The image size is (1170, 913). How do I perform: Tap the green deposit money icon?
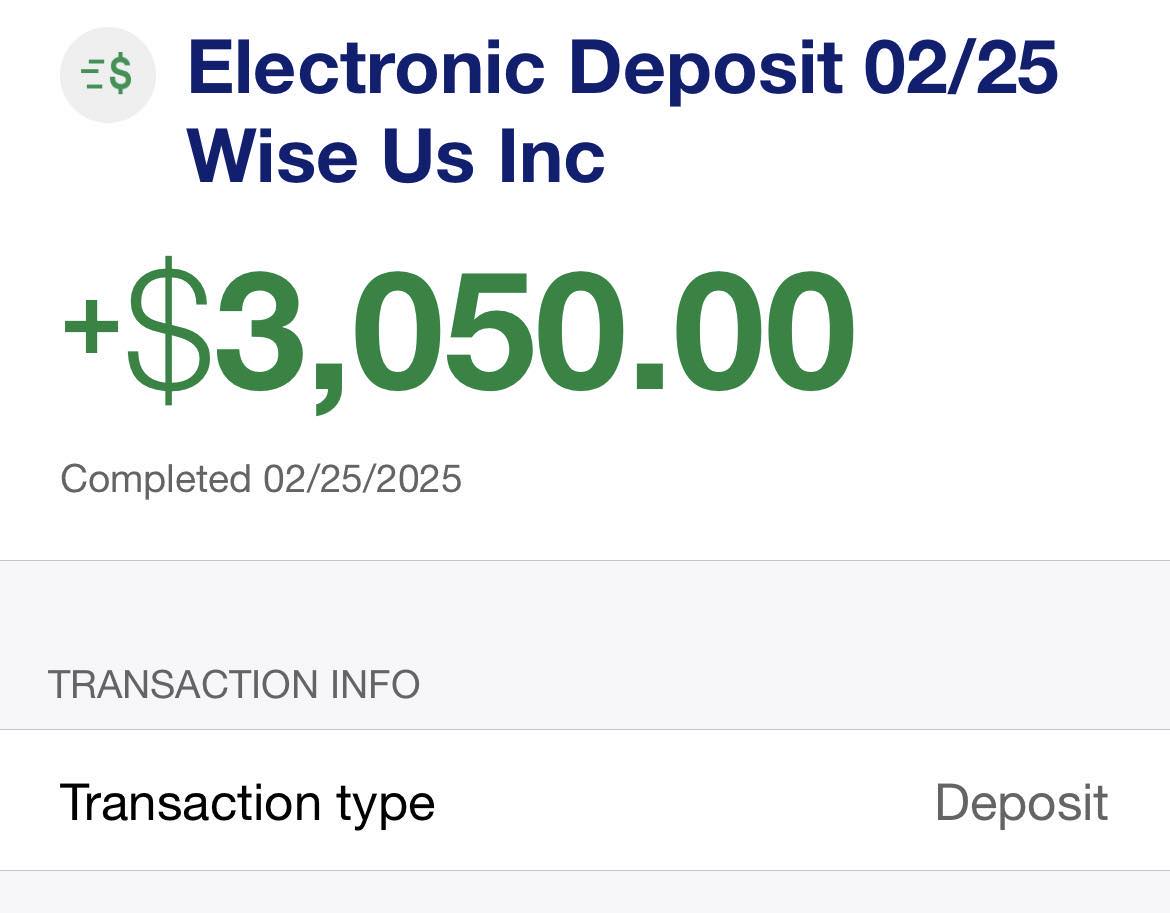[x=108, y=75]
